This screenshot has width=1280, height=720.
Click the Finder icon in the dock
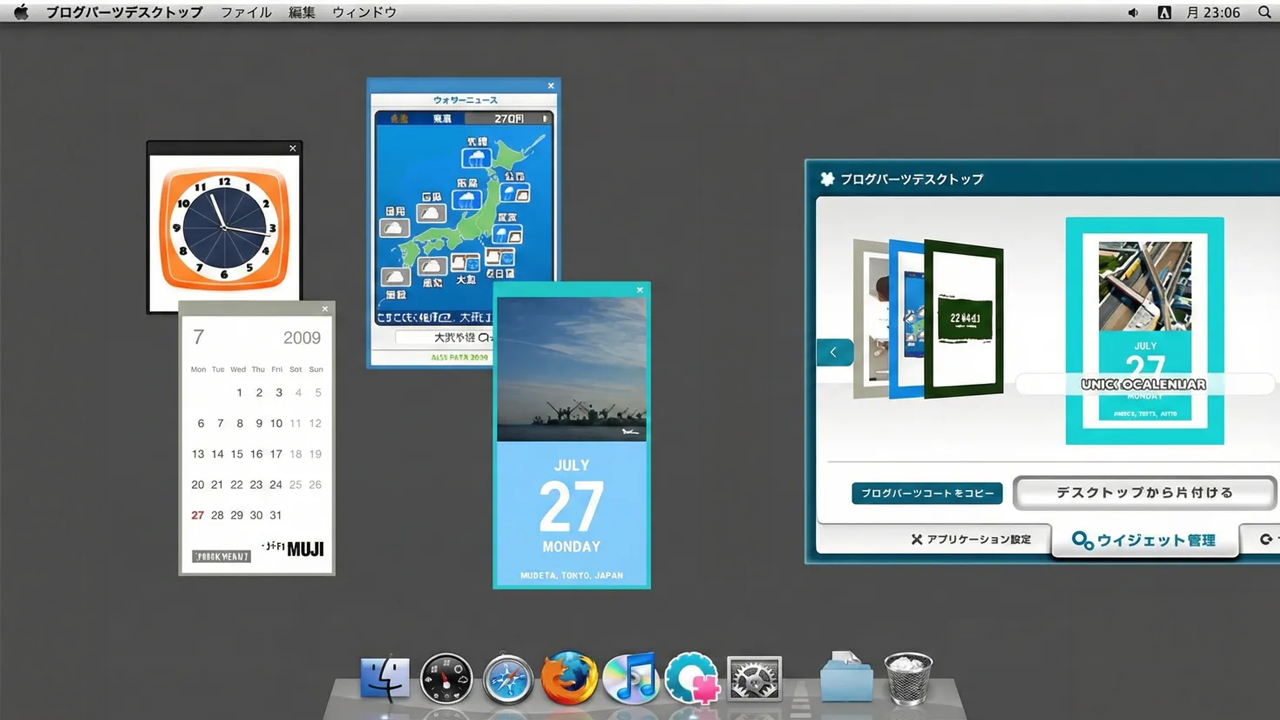pyautogui.click(x=385, y=680)
